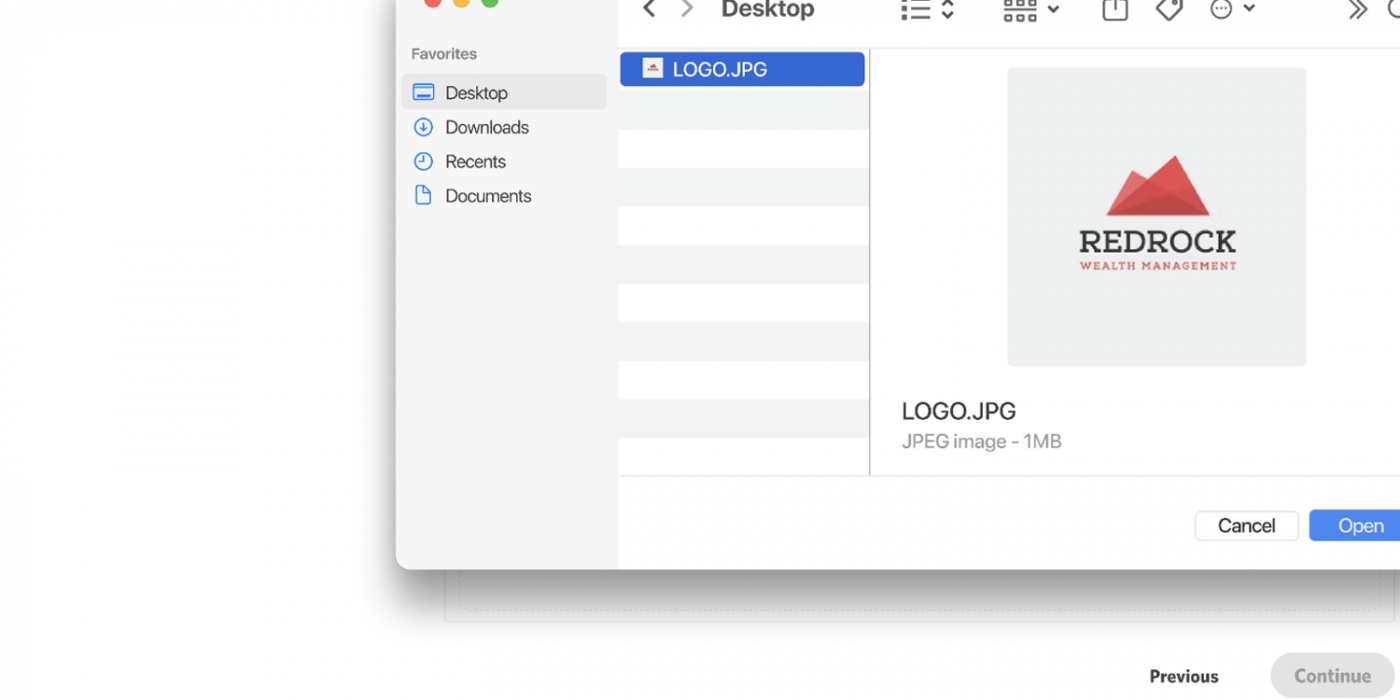Select Desktop in the Favorites sidebar
Viewport: 1400px width, 700px height.
pos(476,93)
